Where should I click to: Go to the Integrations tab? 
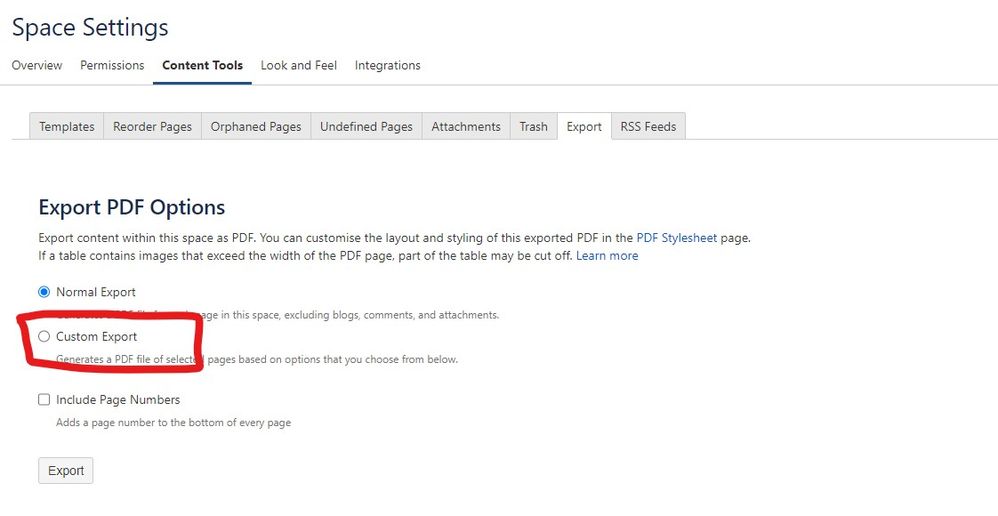pos(388,66)
